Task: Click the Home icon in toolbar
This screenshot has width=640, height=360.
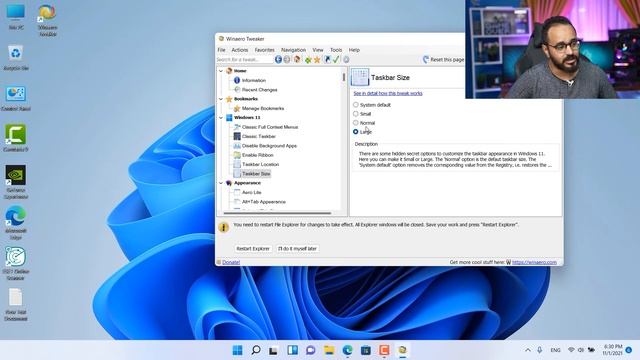Action: tap(297, 60)
